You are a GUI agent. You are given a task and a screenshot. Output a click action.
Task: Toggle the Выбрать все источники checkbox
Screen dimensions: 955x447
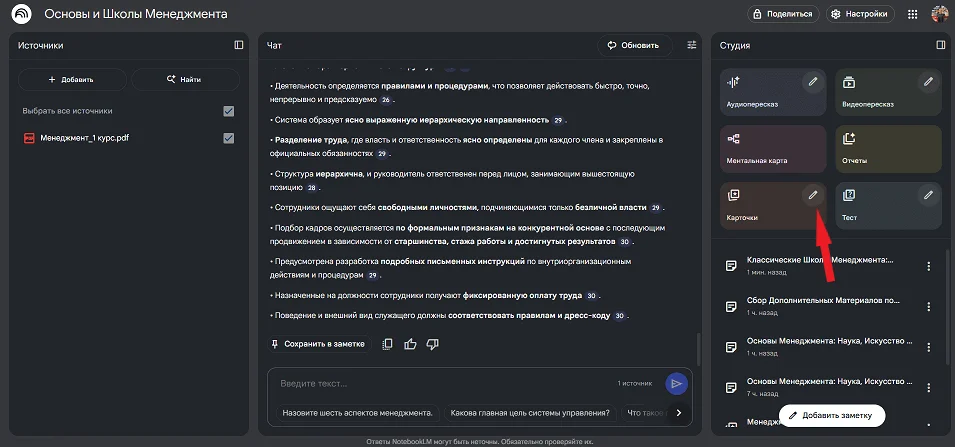[229, 111]
